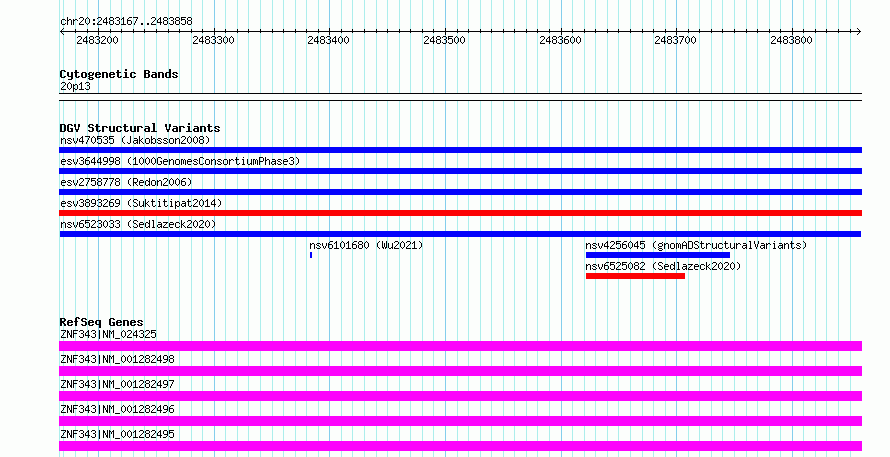Image resolution: width=890 pixels, height=457 pixels.
Task: Click the blue bar of esv3644998
Action: [x=460, y=171]
